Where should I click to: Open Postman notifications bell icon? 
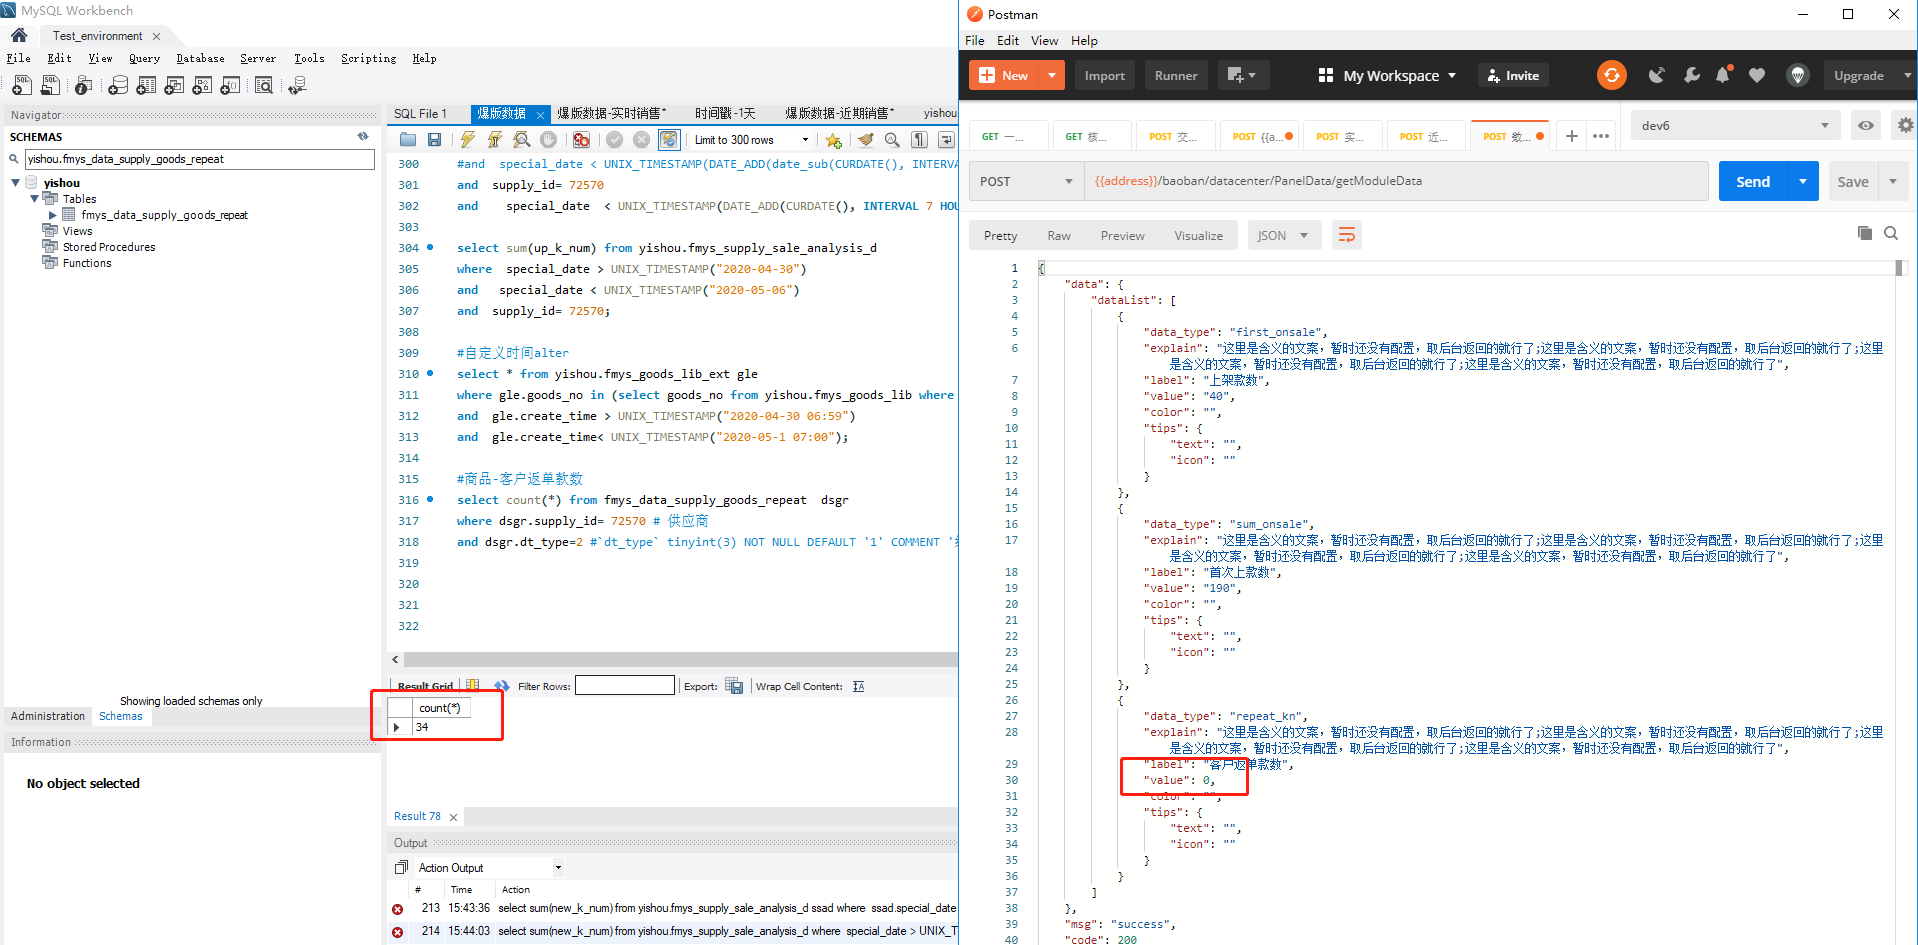pyautogui.click(x=1723, y=75)
